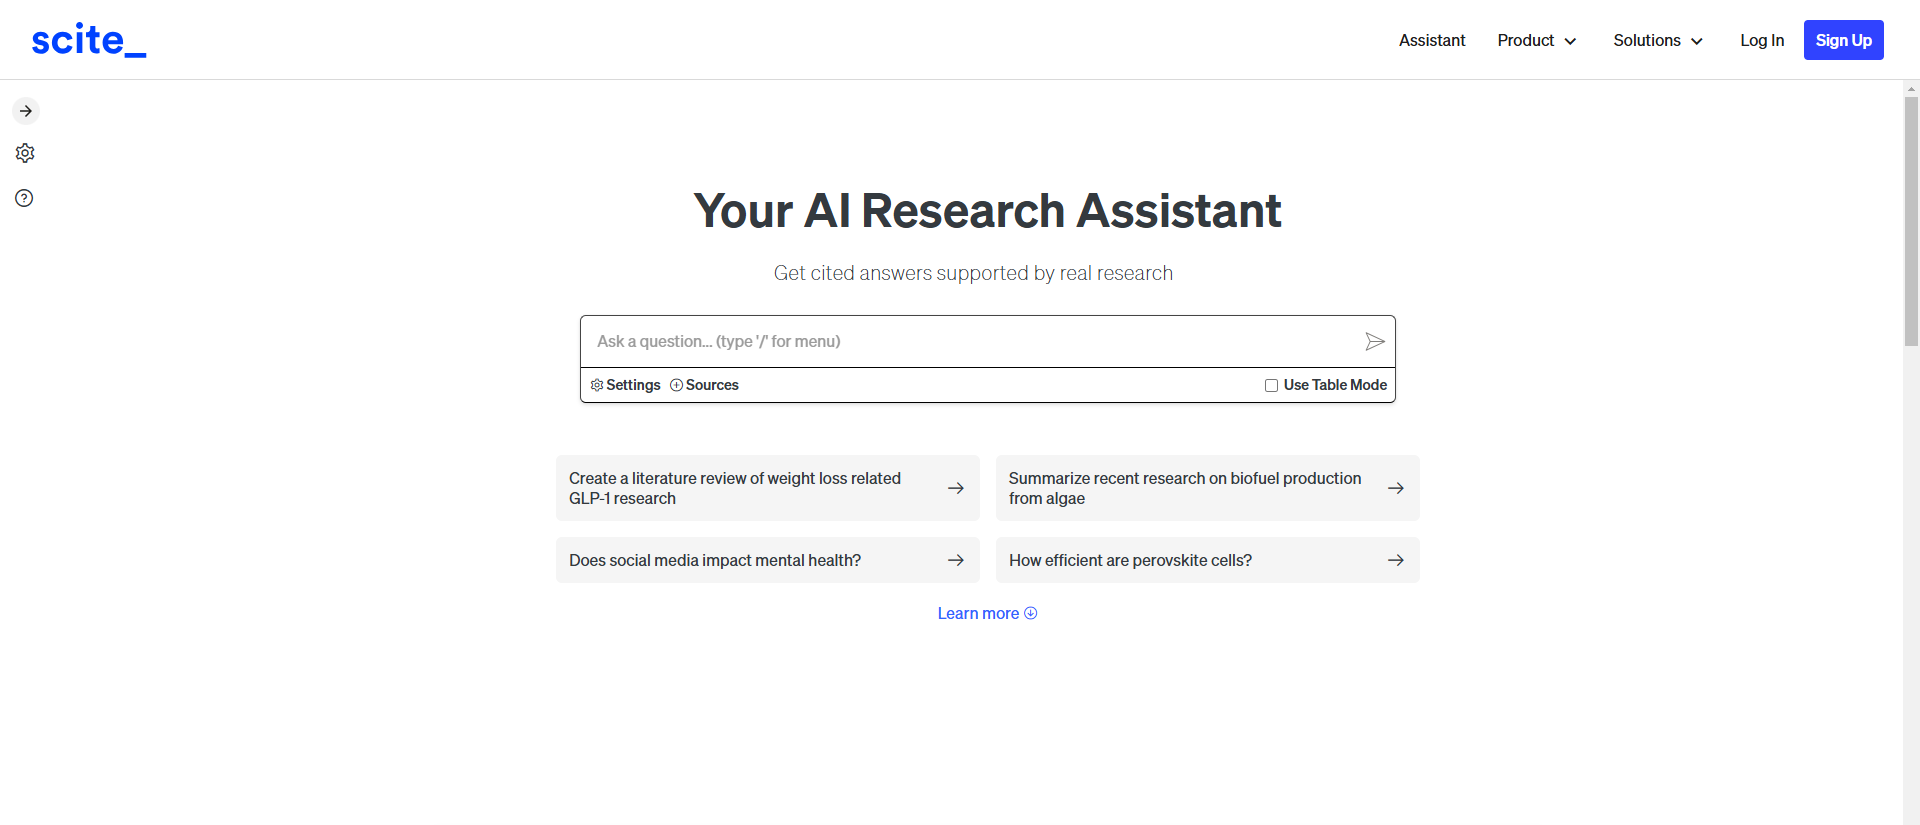Screen dimensions: 1920x825
Task: Open the help icon in the sidebar
Action: (25, 198)
